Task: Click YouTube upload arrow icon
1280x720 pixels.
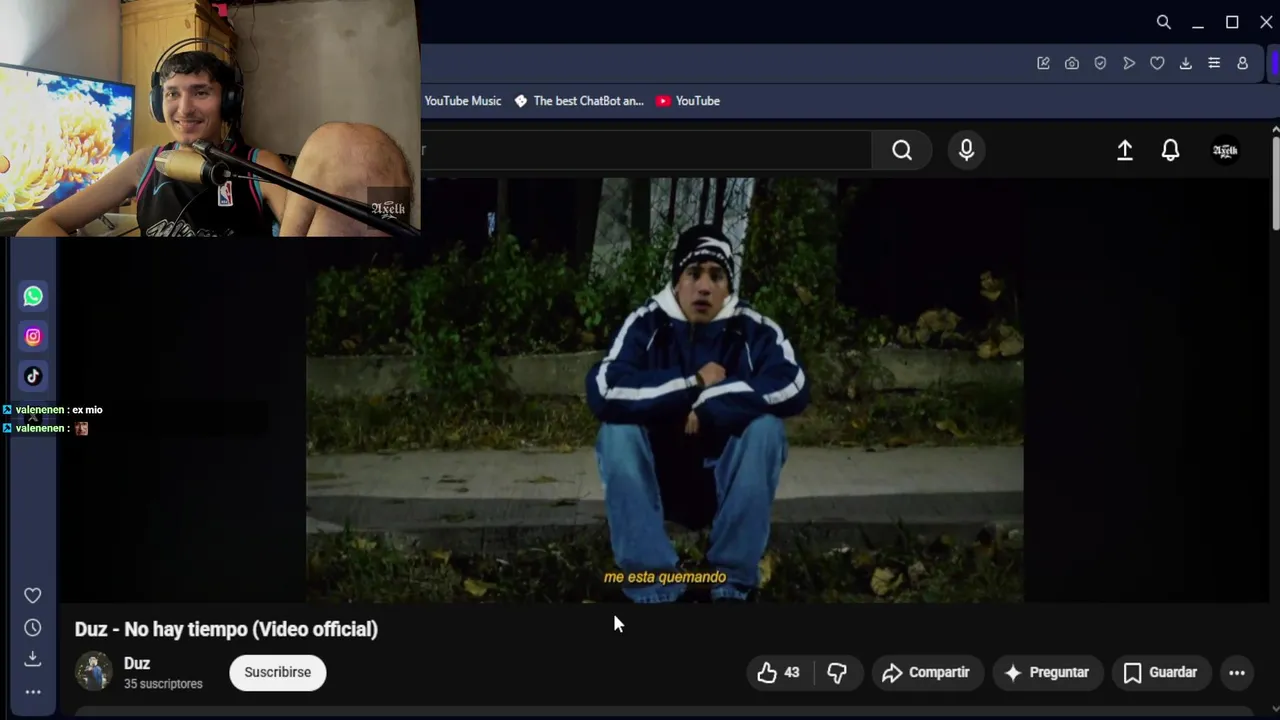Action: 1125,150
